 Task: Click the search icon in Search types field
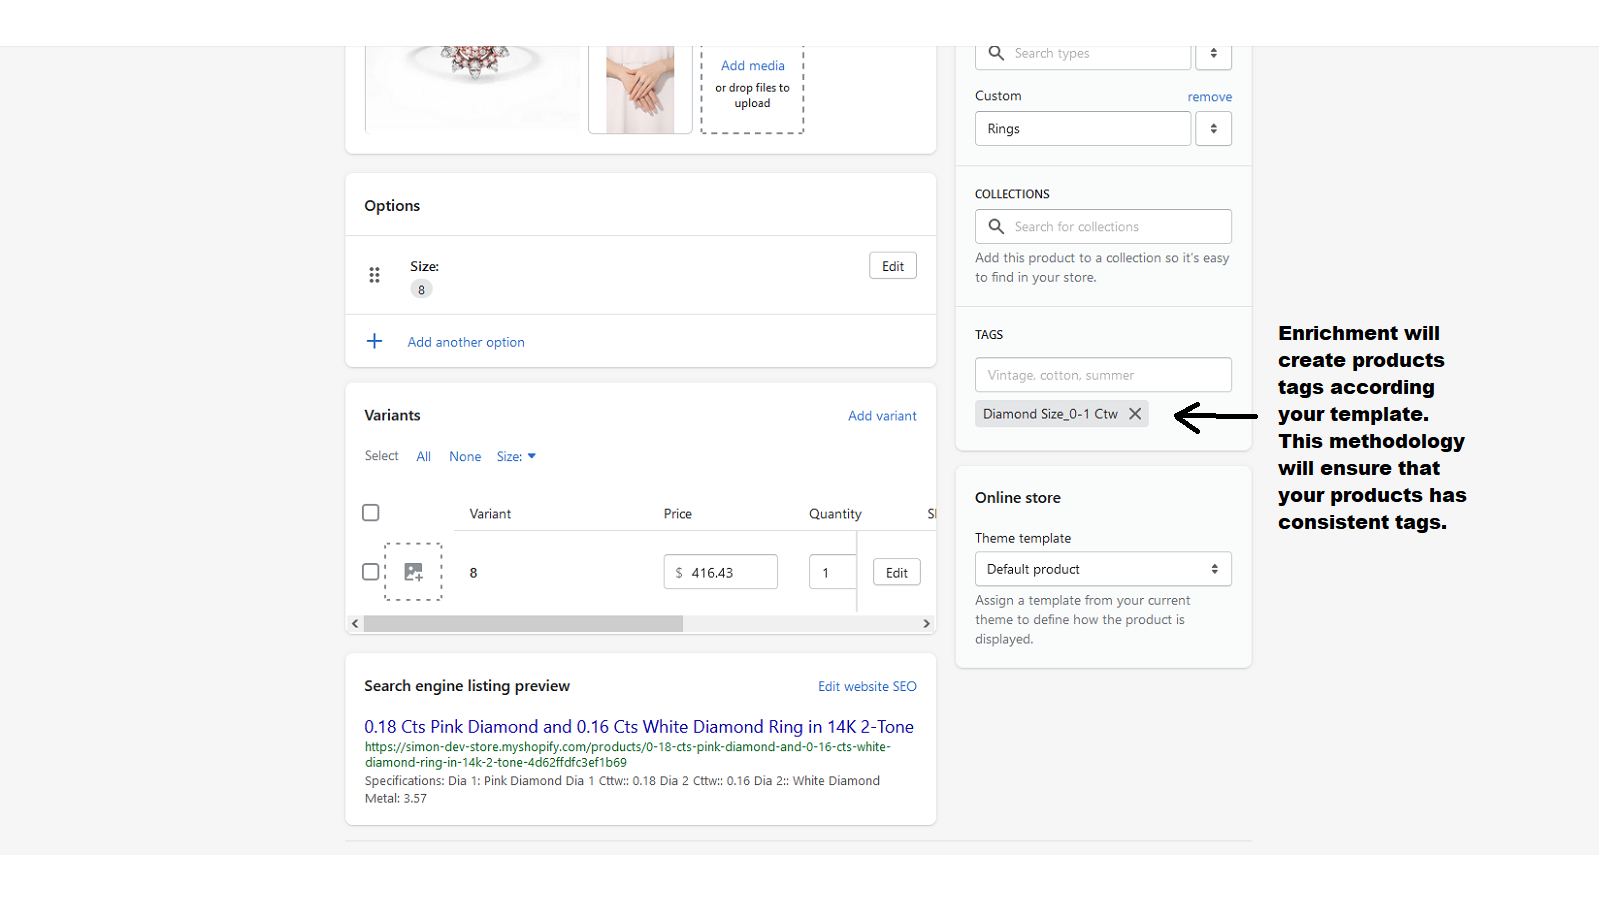[997, 53]
